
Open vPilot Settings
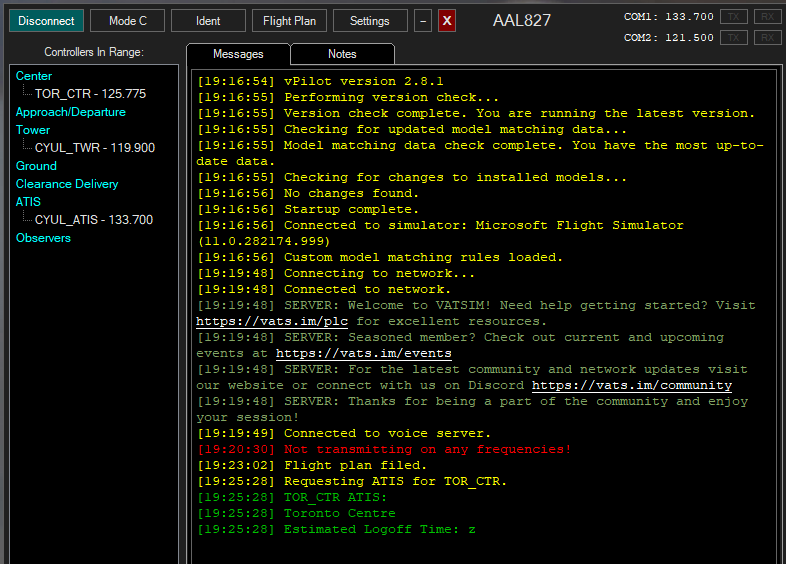[x=369, y=21]
